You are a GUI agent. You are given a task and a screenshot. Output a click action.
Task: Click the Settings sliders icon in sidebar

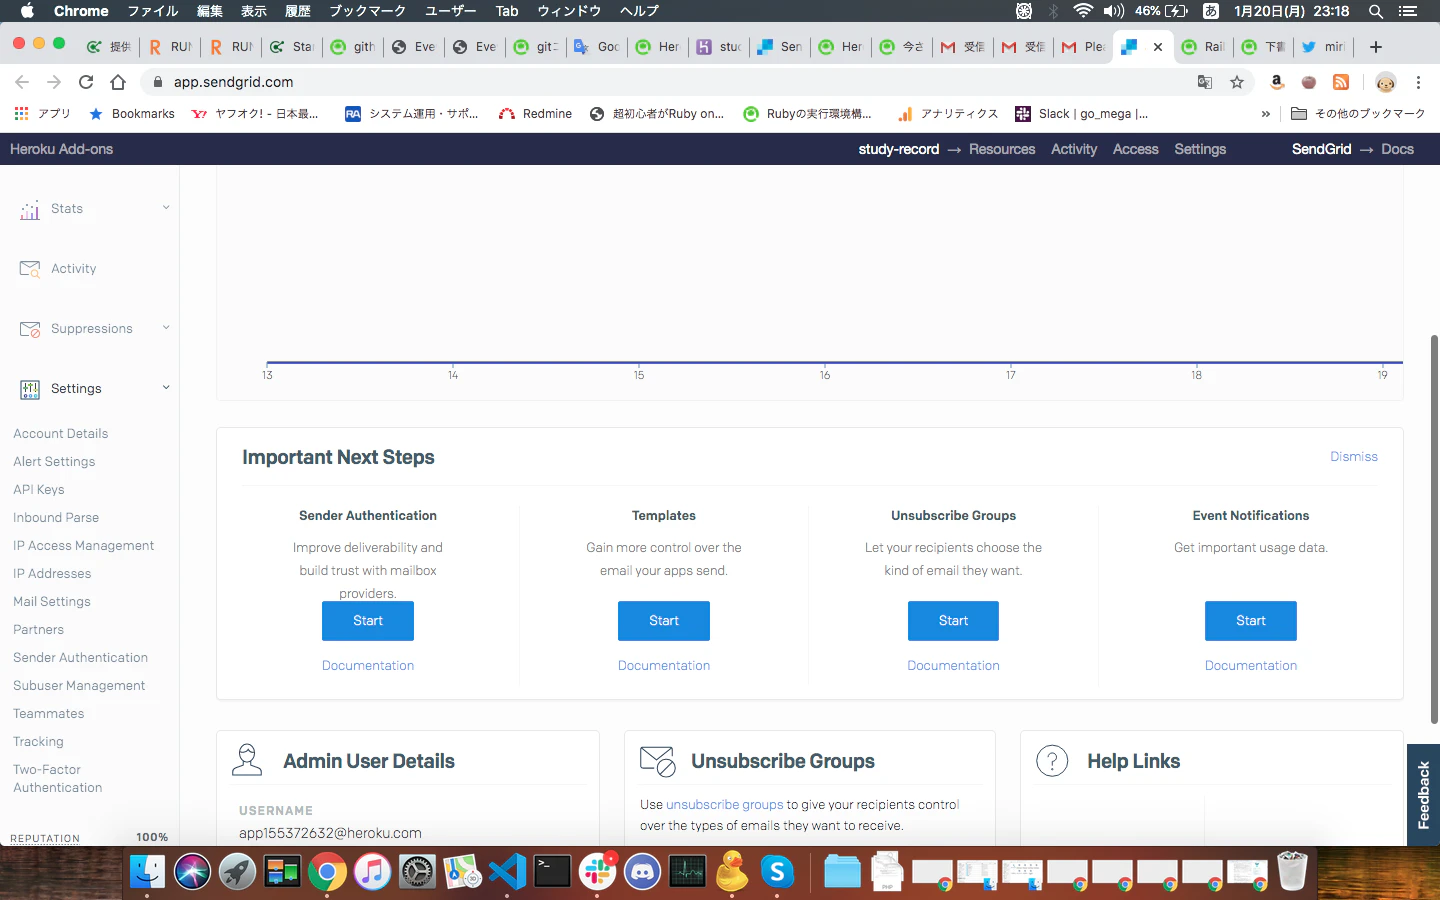pyautogui.click(x=30, y=389)
